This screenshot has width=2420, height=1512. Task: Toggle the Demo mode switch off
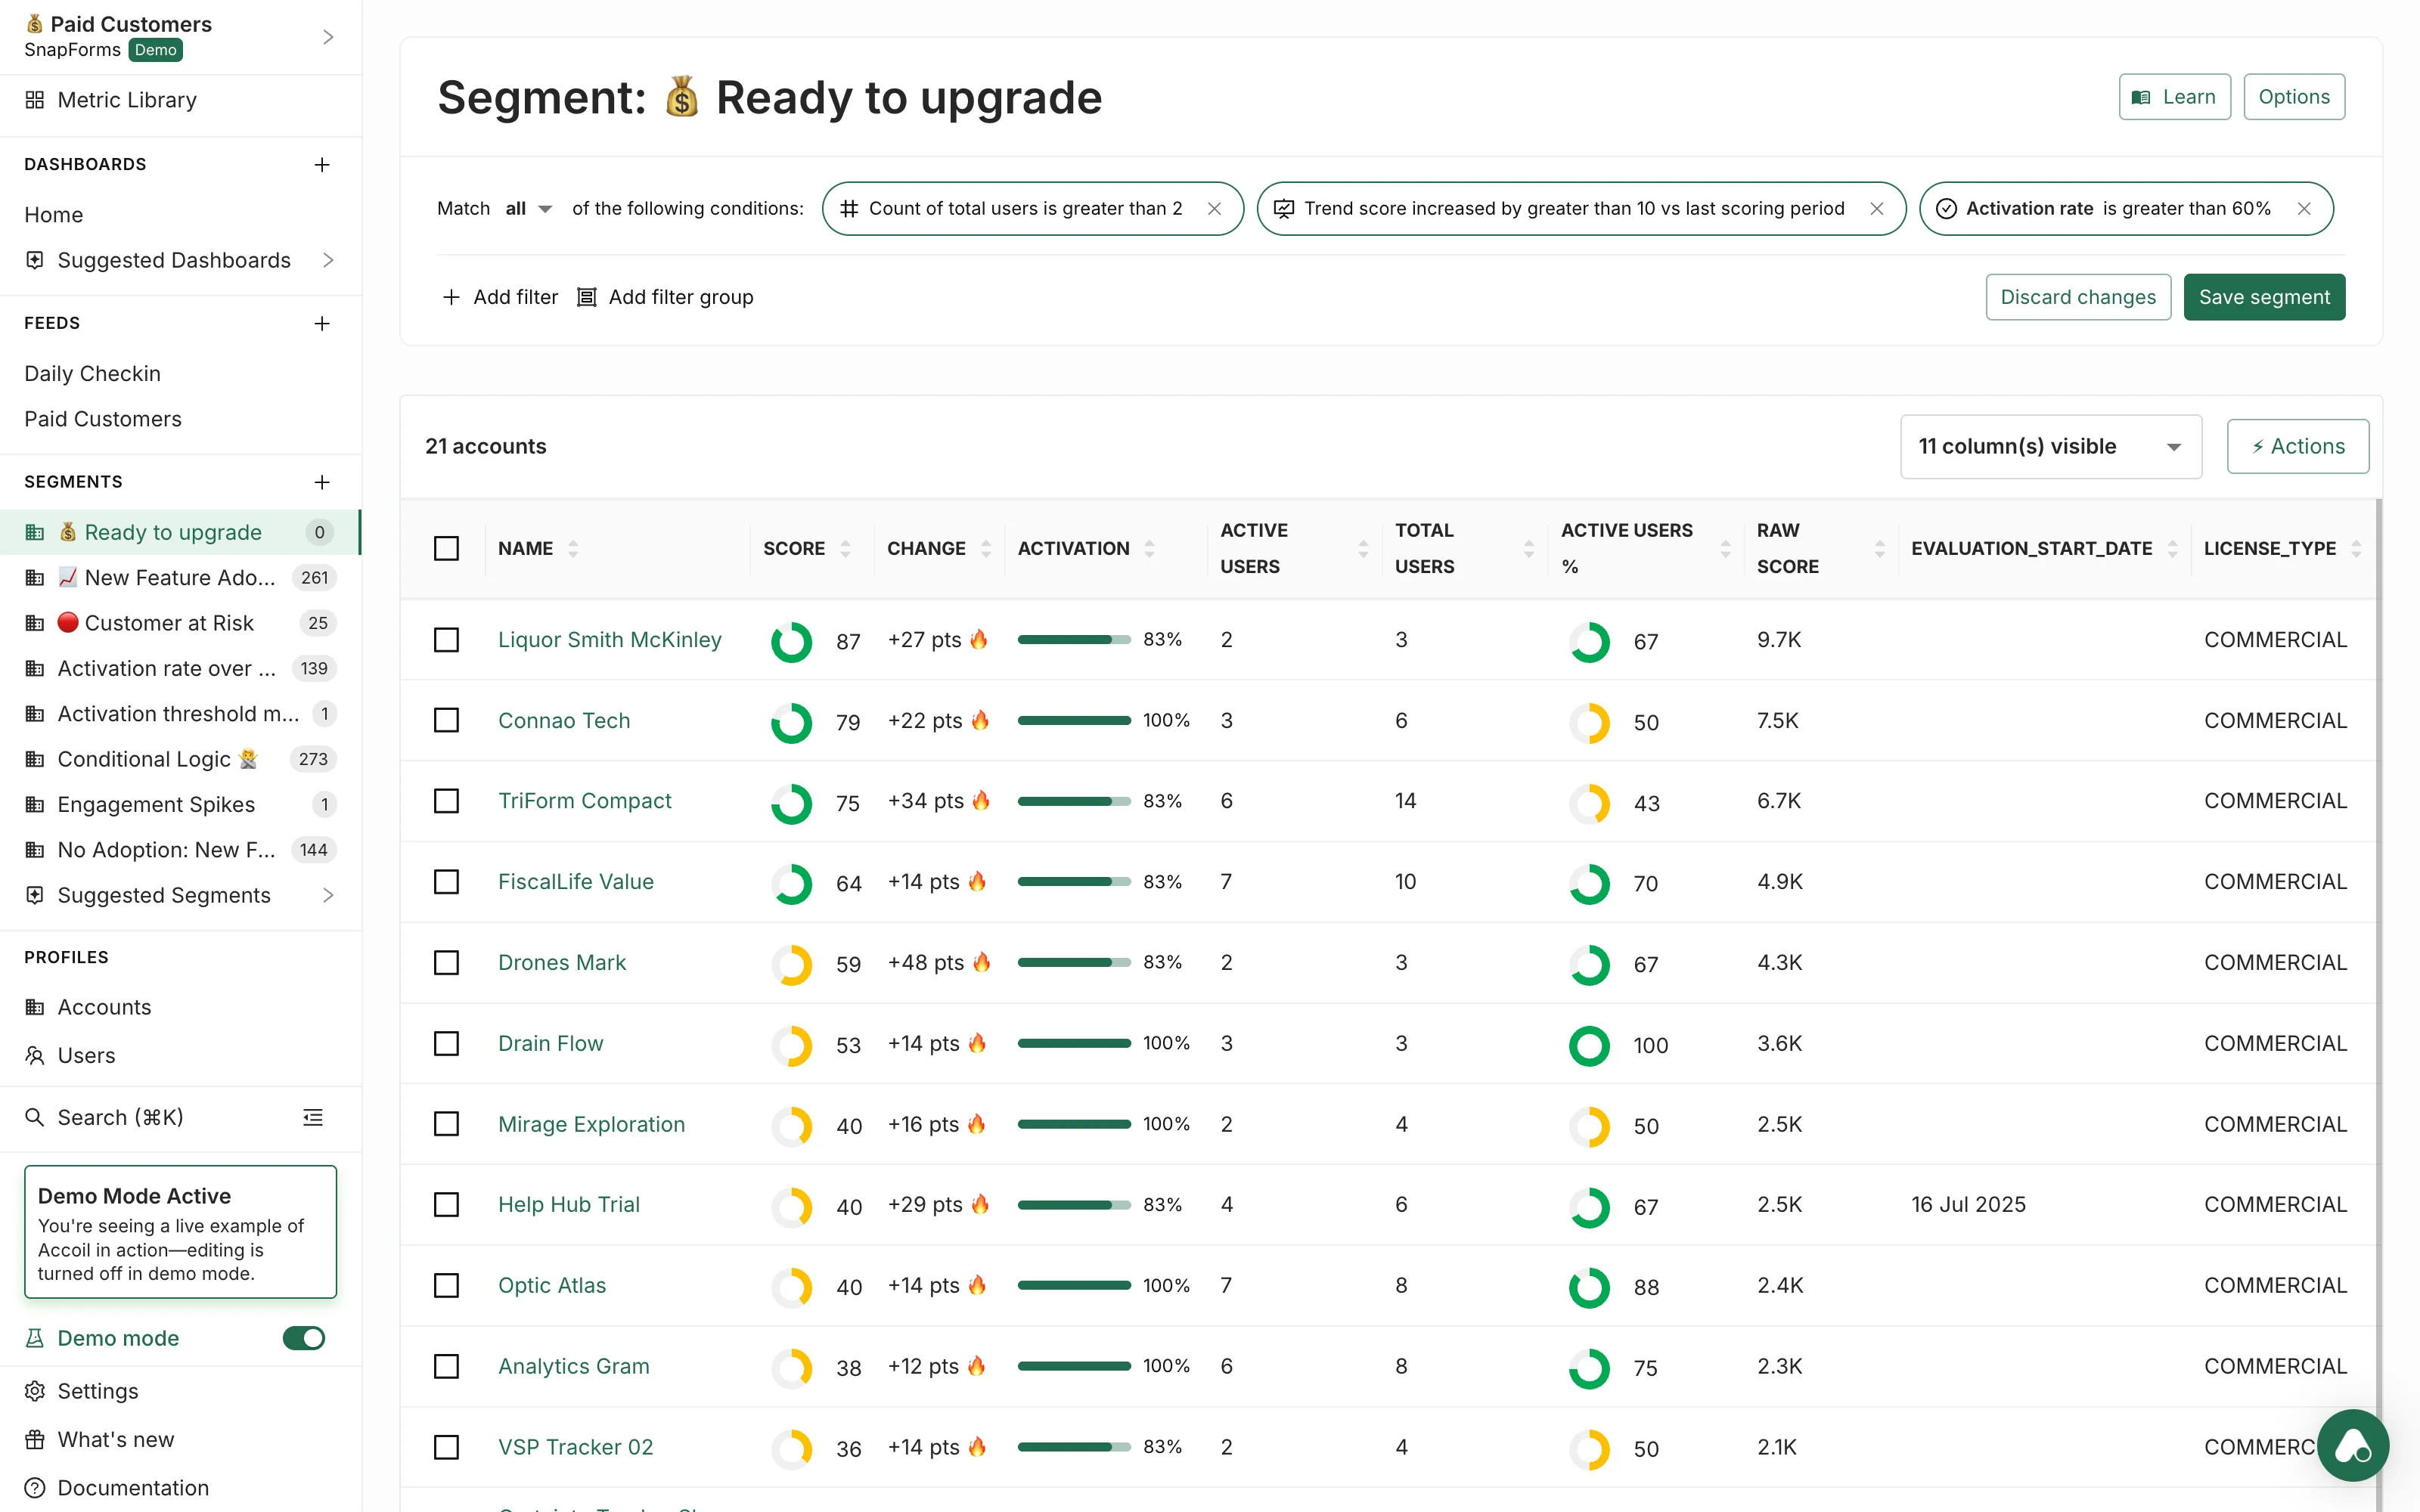point(304,1338)
